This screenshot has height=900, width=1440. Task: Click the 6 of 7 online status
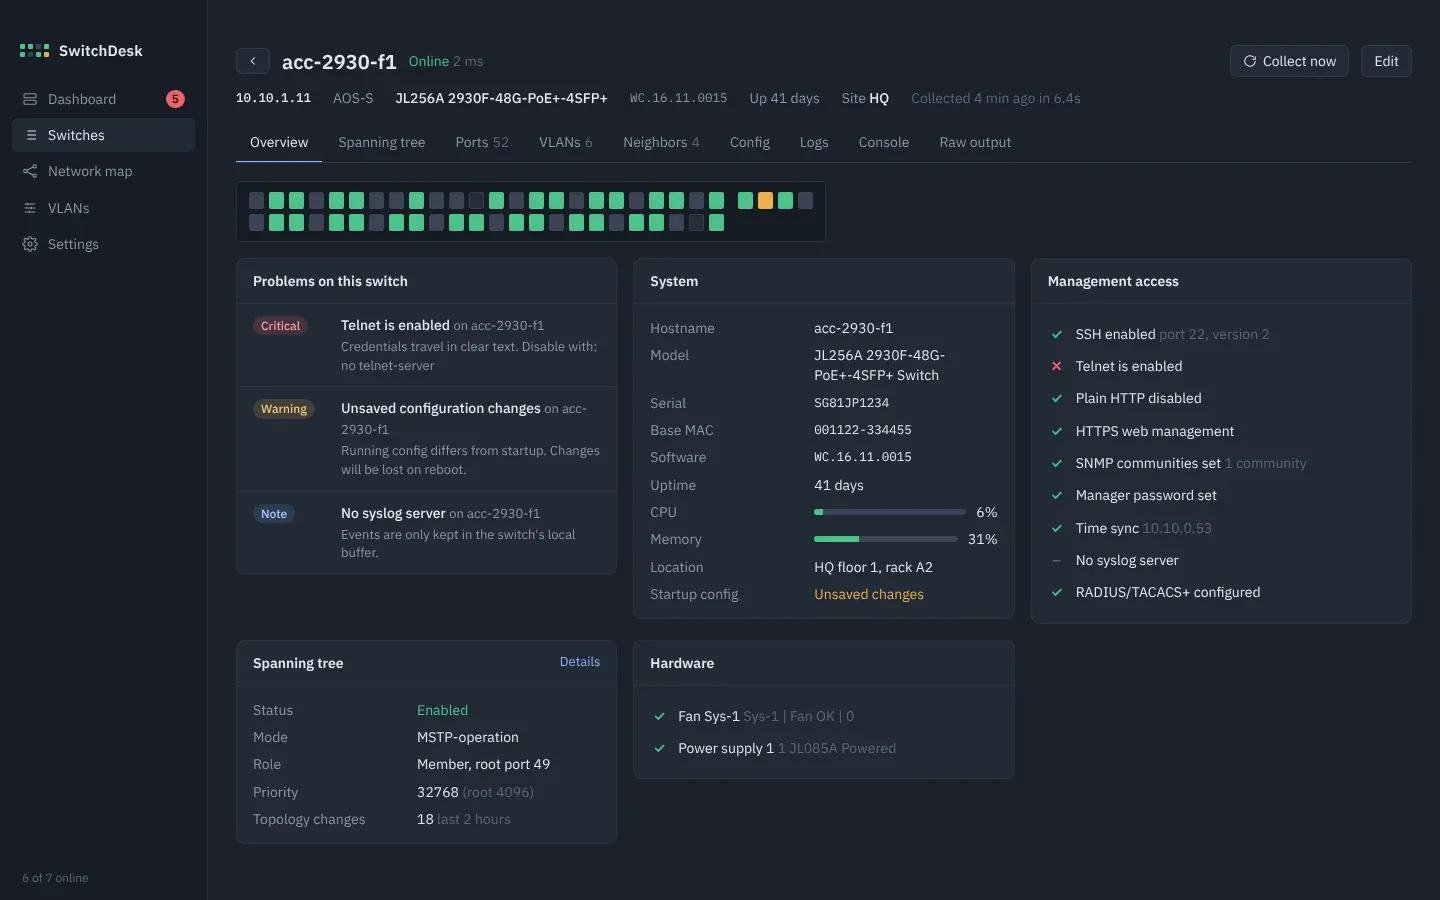click(x=55, y=878)
